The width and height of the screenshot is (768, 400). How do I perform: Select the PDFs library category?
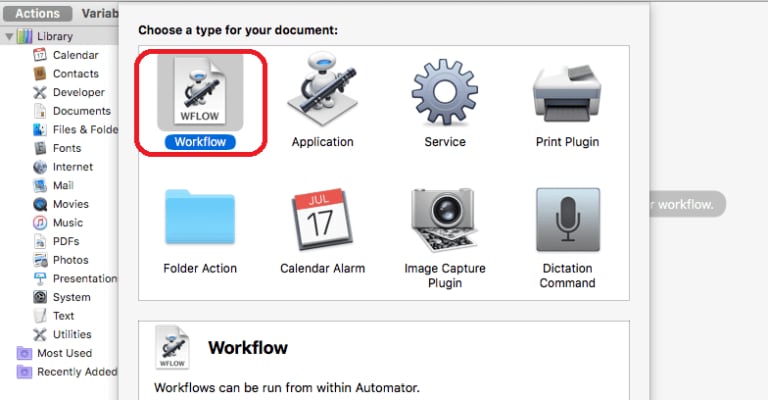coord(66,241)
